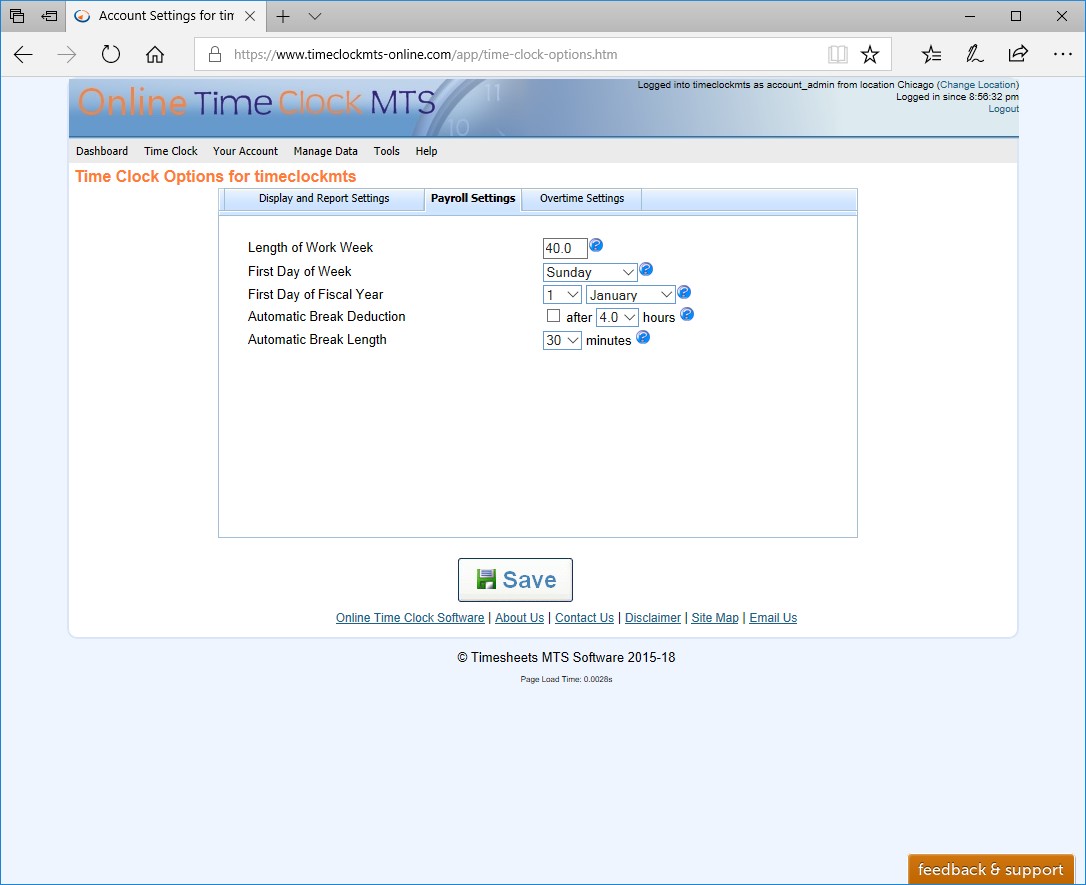Add page to favorites star

coord(870,55)
